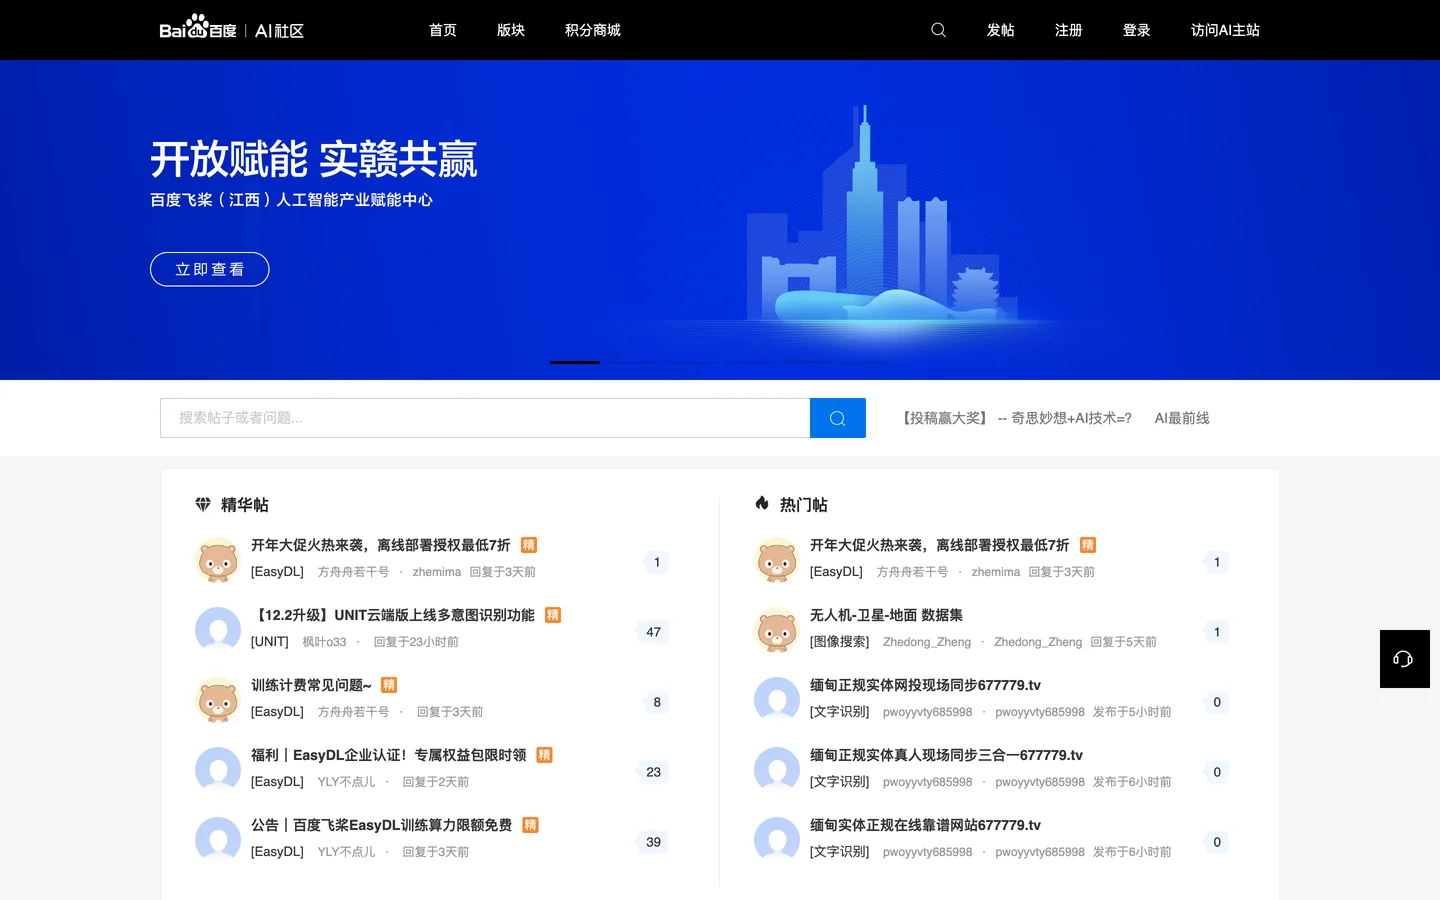Click the 发布于5小时前 timestamp
Image resolution: width=1440 pixels, height=900 pixels.
[x=1132, y=712]
